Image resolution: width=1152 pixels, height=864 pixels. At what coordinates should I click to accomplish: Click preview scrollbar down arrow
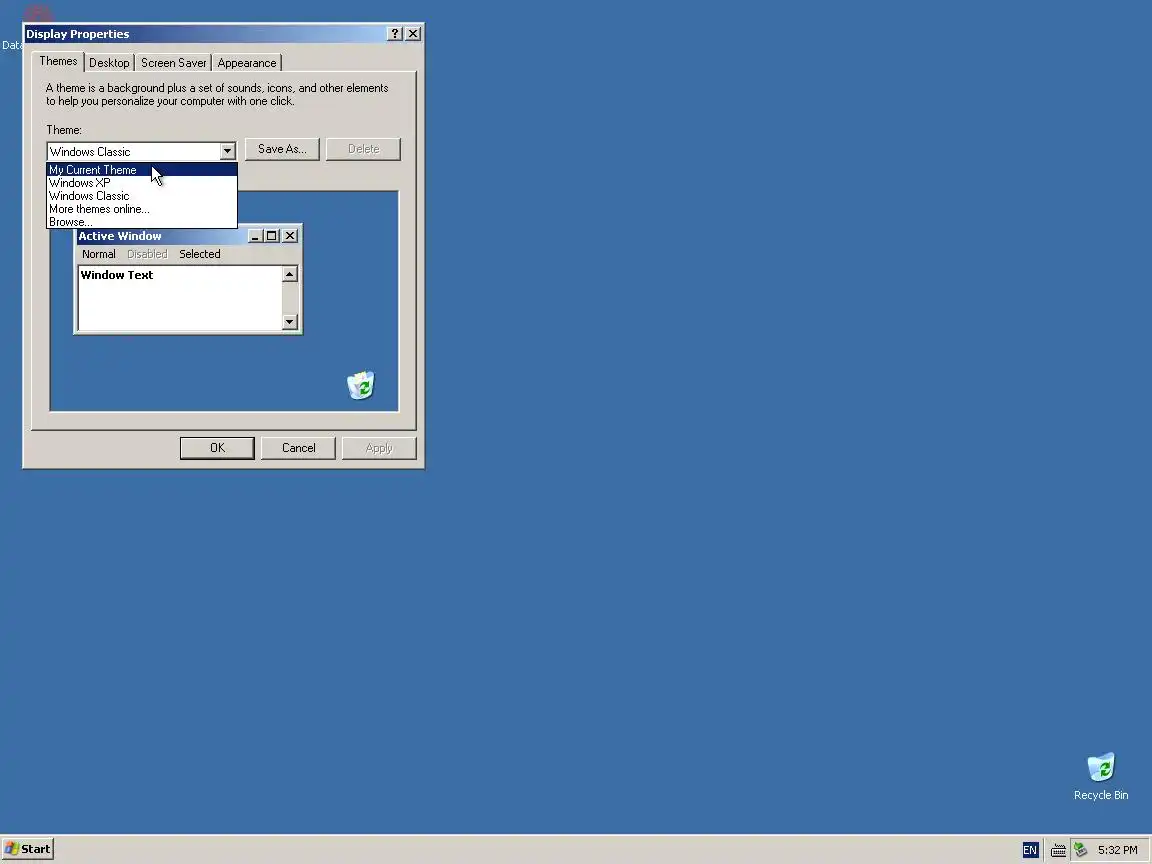289,322
